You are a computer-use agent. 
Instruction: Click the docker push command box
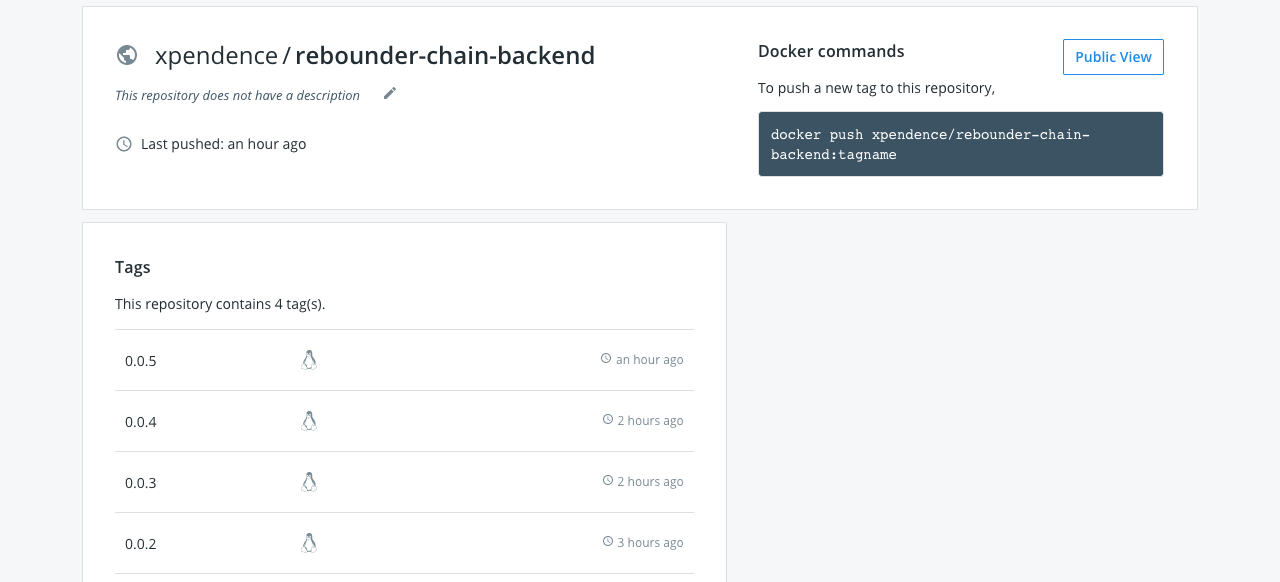coord(960,144)
